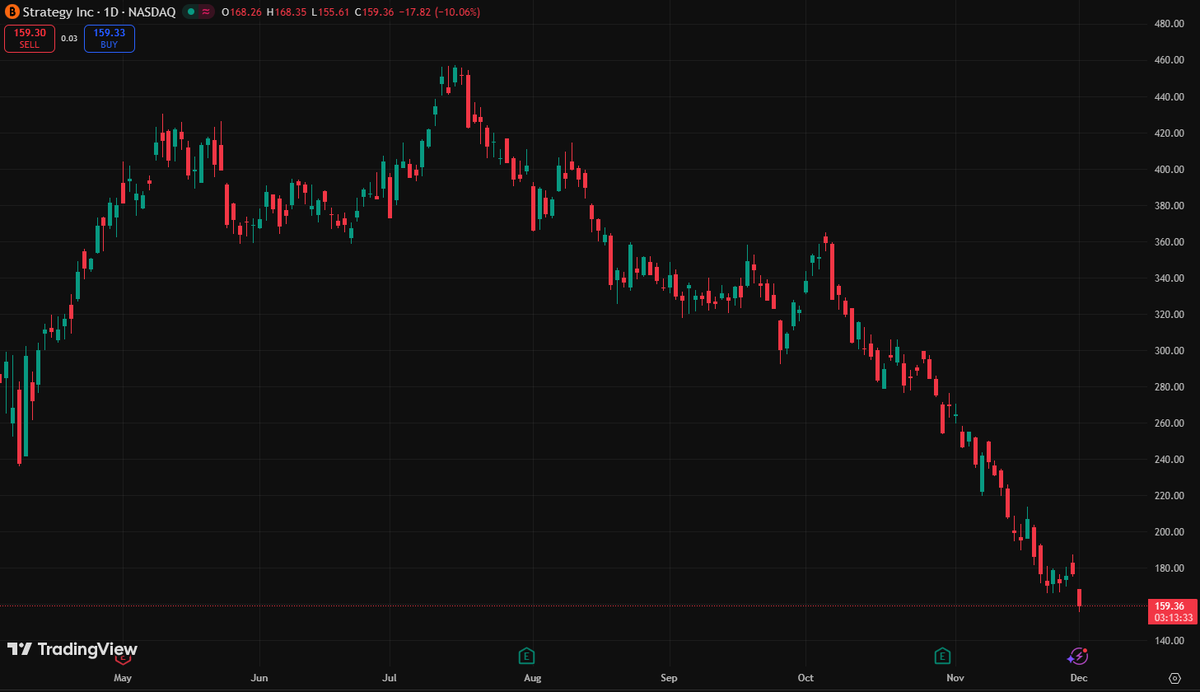Click the 300.00 price axis label
Viewport: 1200px width, 692px height.
click(x=1169, y=351)
